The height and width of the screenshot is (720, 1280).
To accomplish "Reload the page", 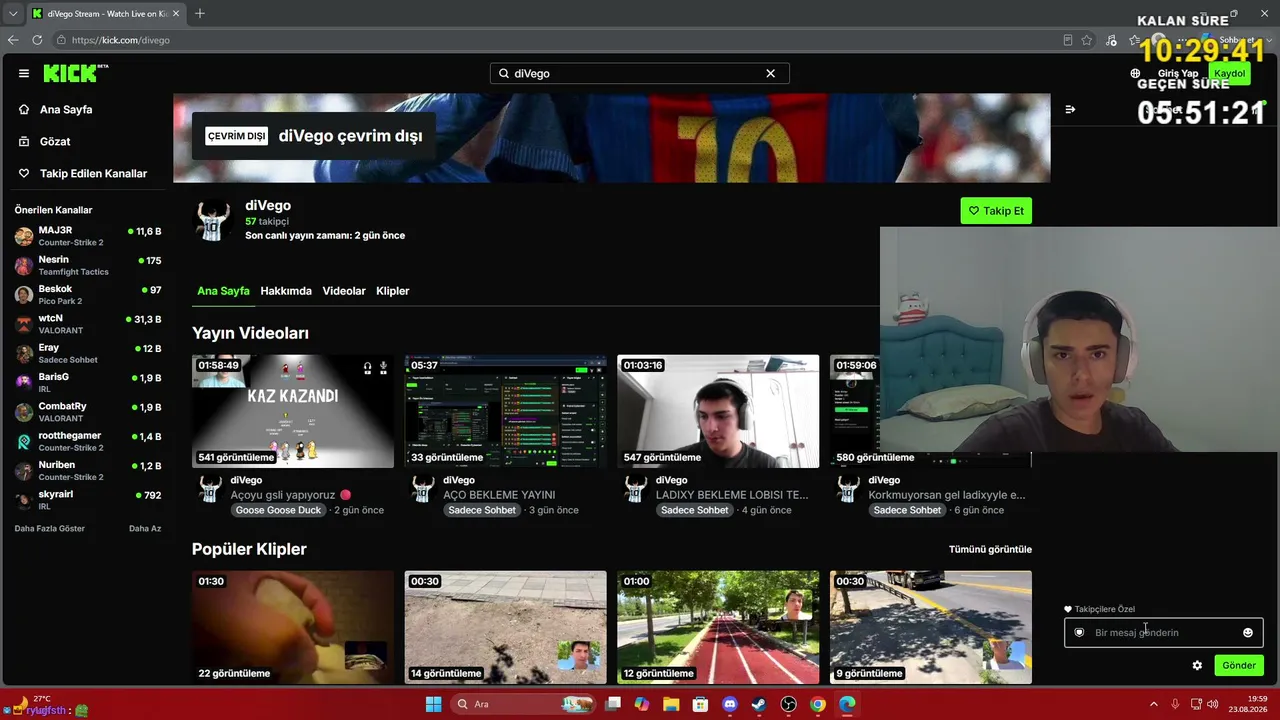I will pyautogui.click(x=37, y=40).
